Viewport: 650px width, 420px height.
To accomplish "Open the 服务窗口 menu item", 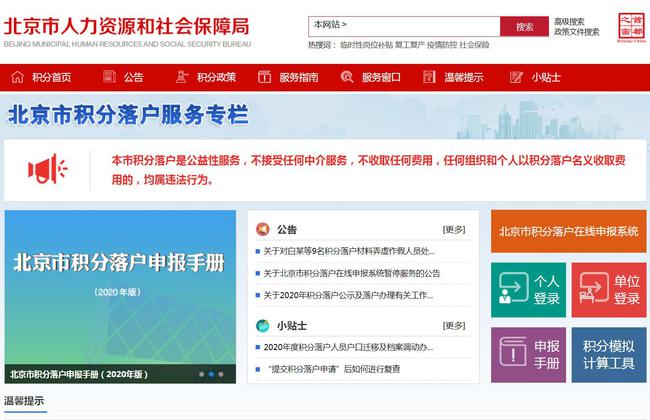I will [x=381, y=77].
